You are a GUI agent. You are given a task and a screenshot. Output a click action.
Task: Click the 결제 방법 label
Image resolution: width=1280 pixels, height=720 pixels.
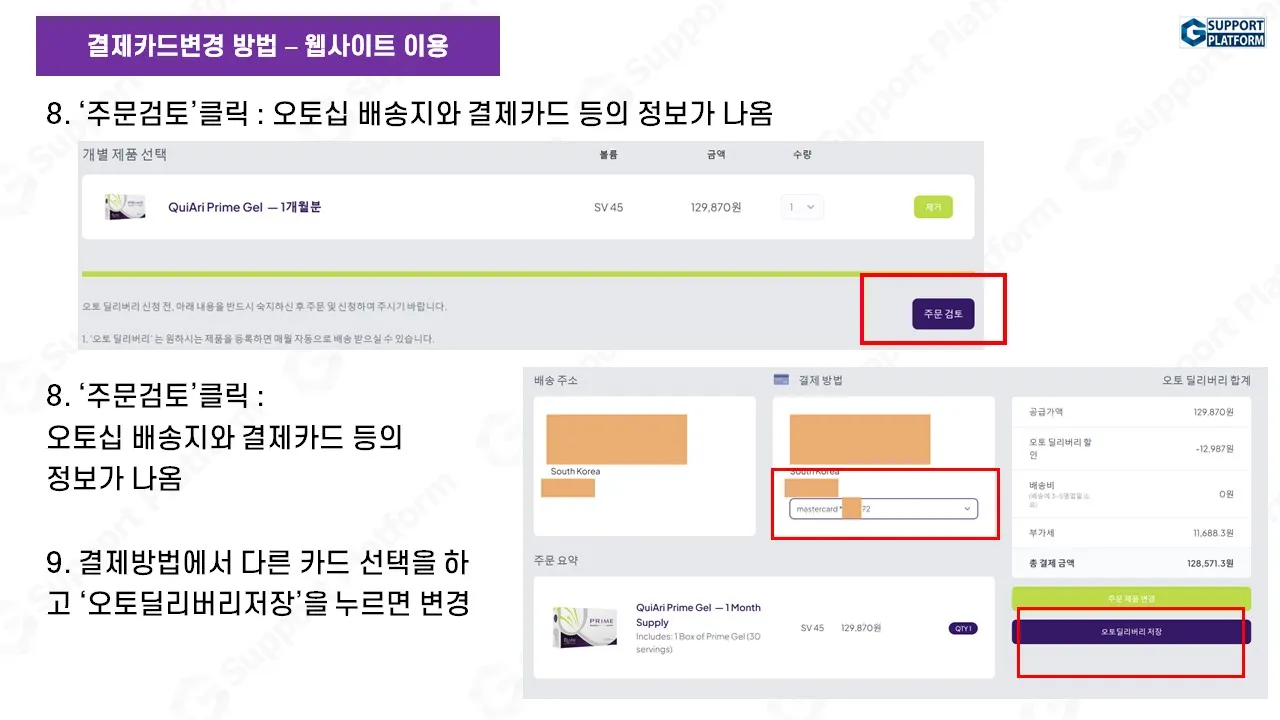(x=820, y=380)
